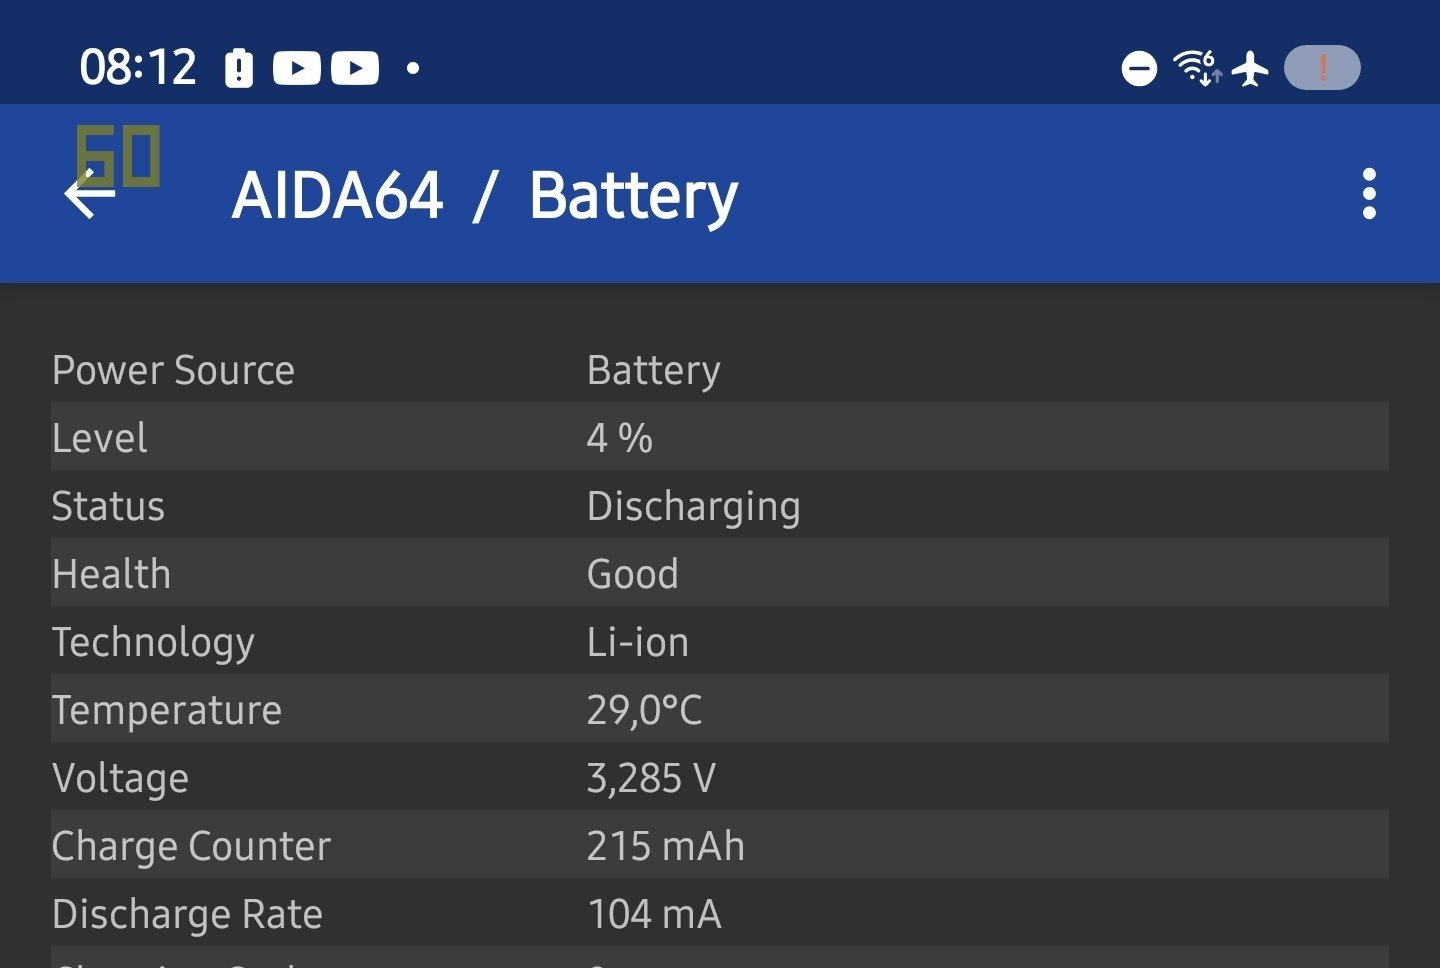Open the three-dot overflow menu
The height and width of the screenshot is (968, 1440).
(x=1369, y=194)
